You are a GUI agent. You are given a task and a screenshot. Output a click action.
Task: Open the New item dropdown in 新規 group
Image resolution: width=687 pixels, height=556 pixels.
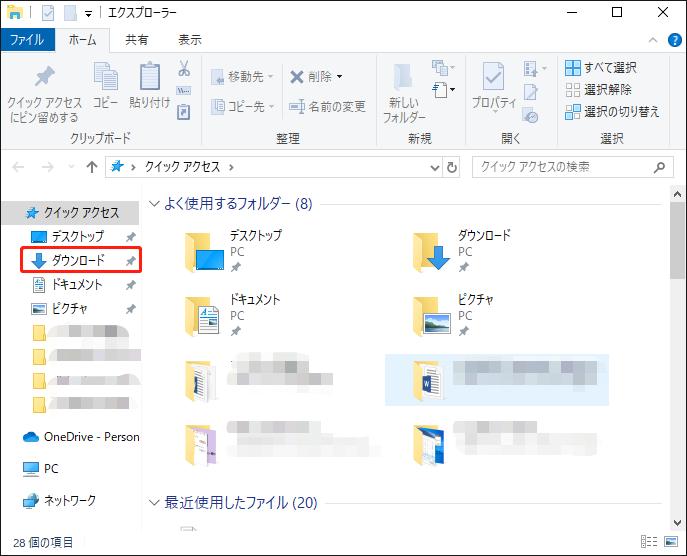pyautogui.click(x=443, y=68)
